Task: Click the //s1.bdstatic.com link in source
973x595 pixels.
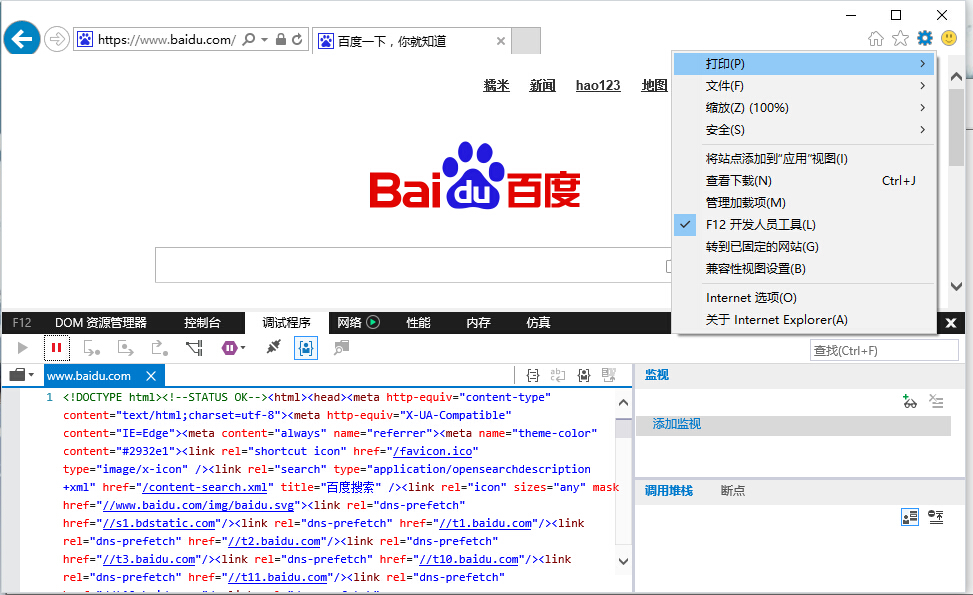Action: coord(159,523)
